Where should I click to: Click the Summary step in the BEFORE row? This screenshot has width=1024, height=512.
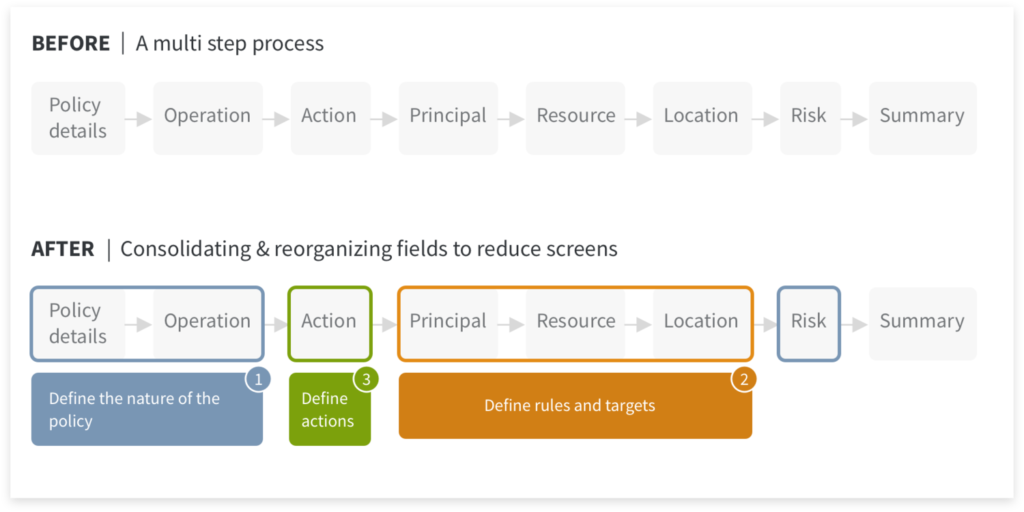(922, 117)
